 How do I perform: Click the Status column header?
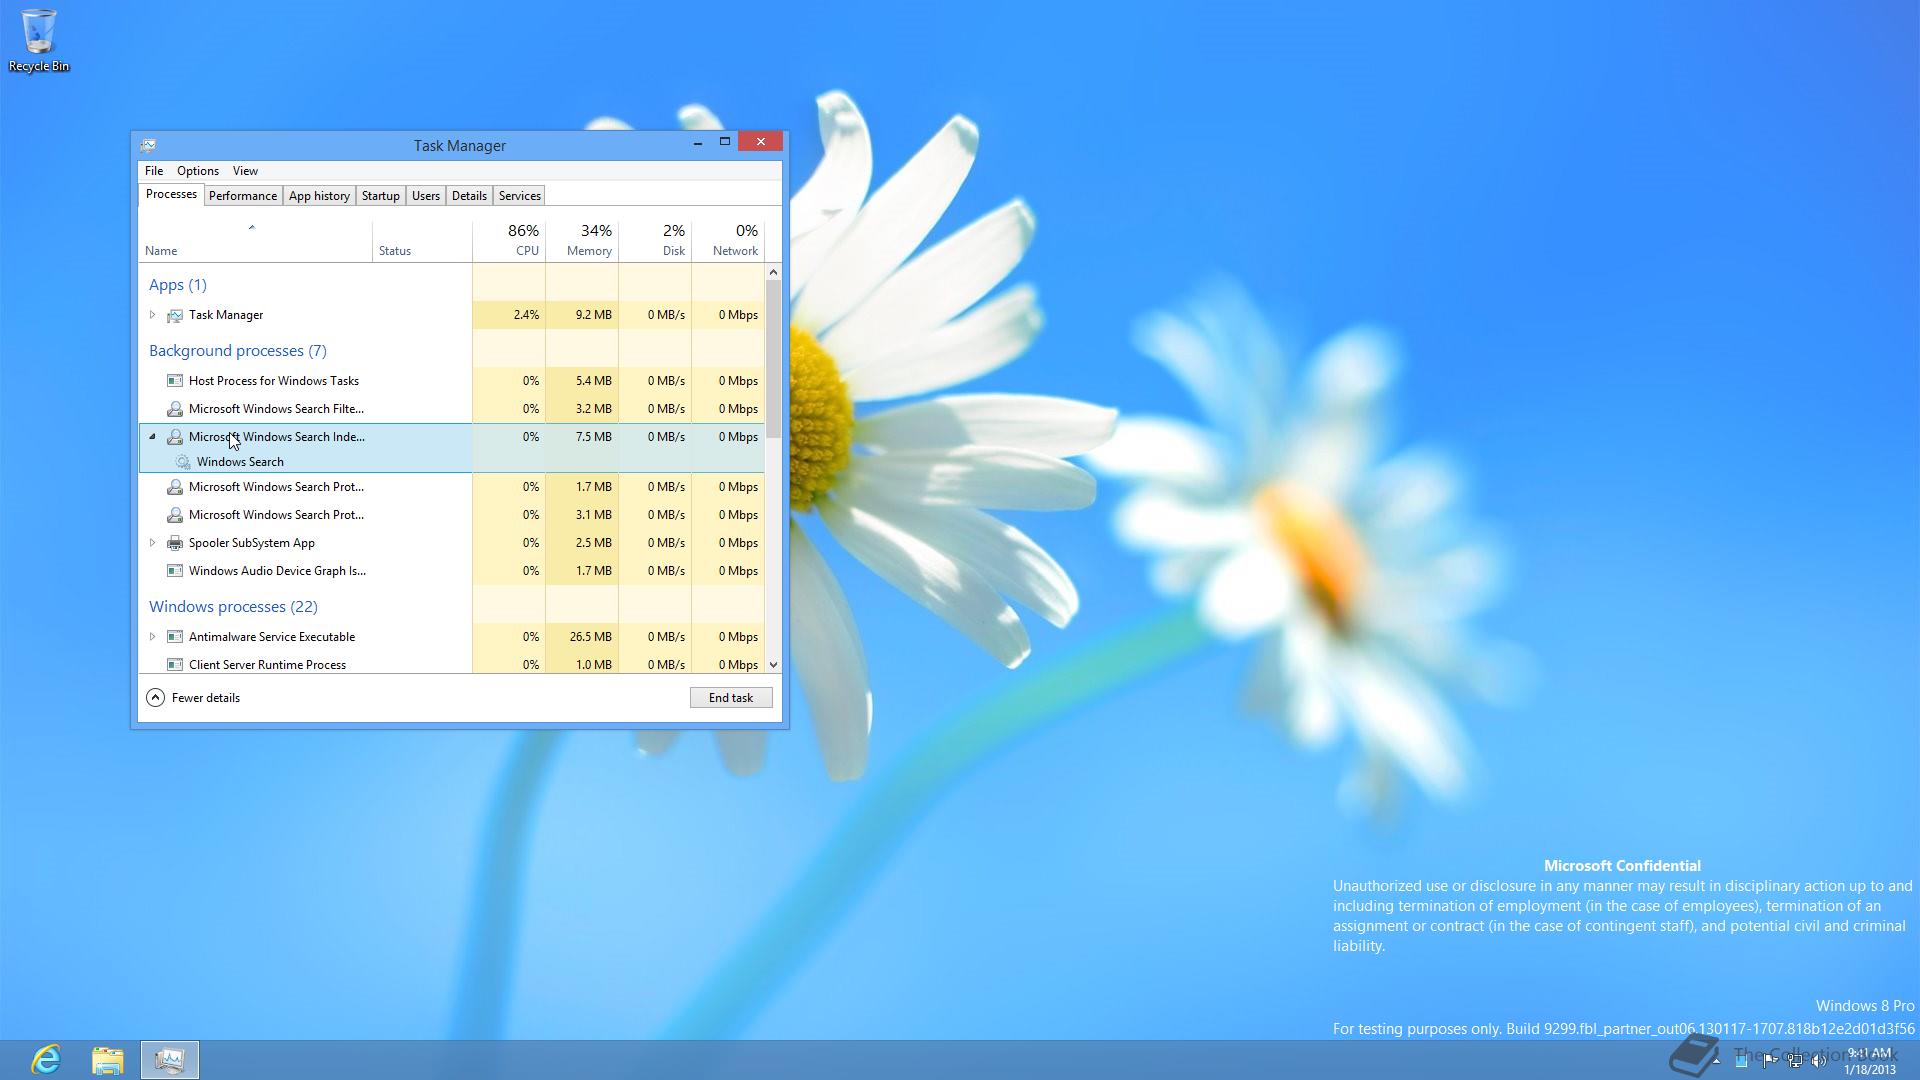coord(422,241)
